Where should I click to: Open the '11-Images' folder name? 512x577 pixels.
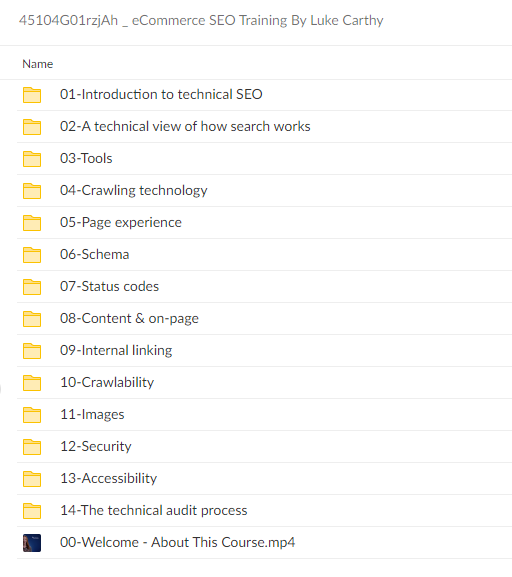[92, 415]
